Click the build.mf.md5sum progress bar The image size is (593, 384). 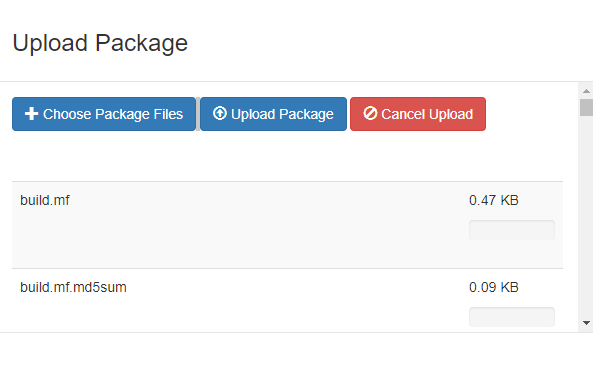coord(512,317)
